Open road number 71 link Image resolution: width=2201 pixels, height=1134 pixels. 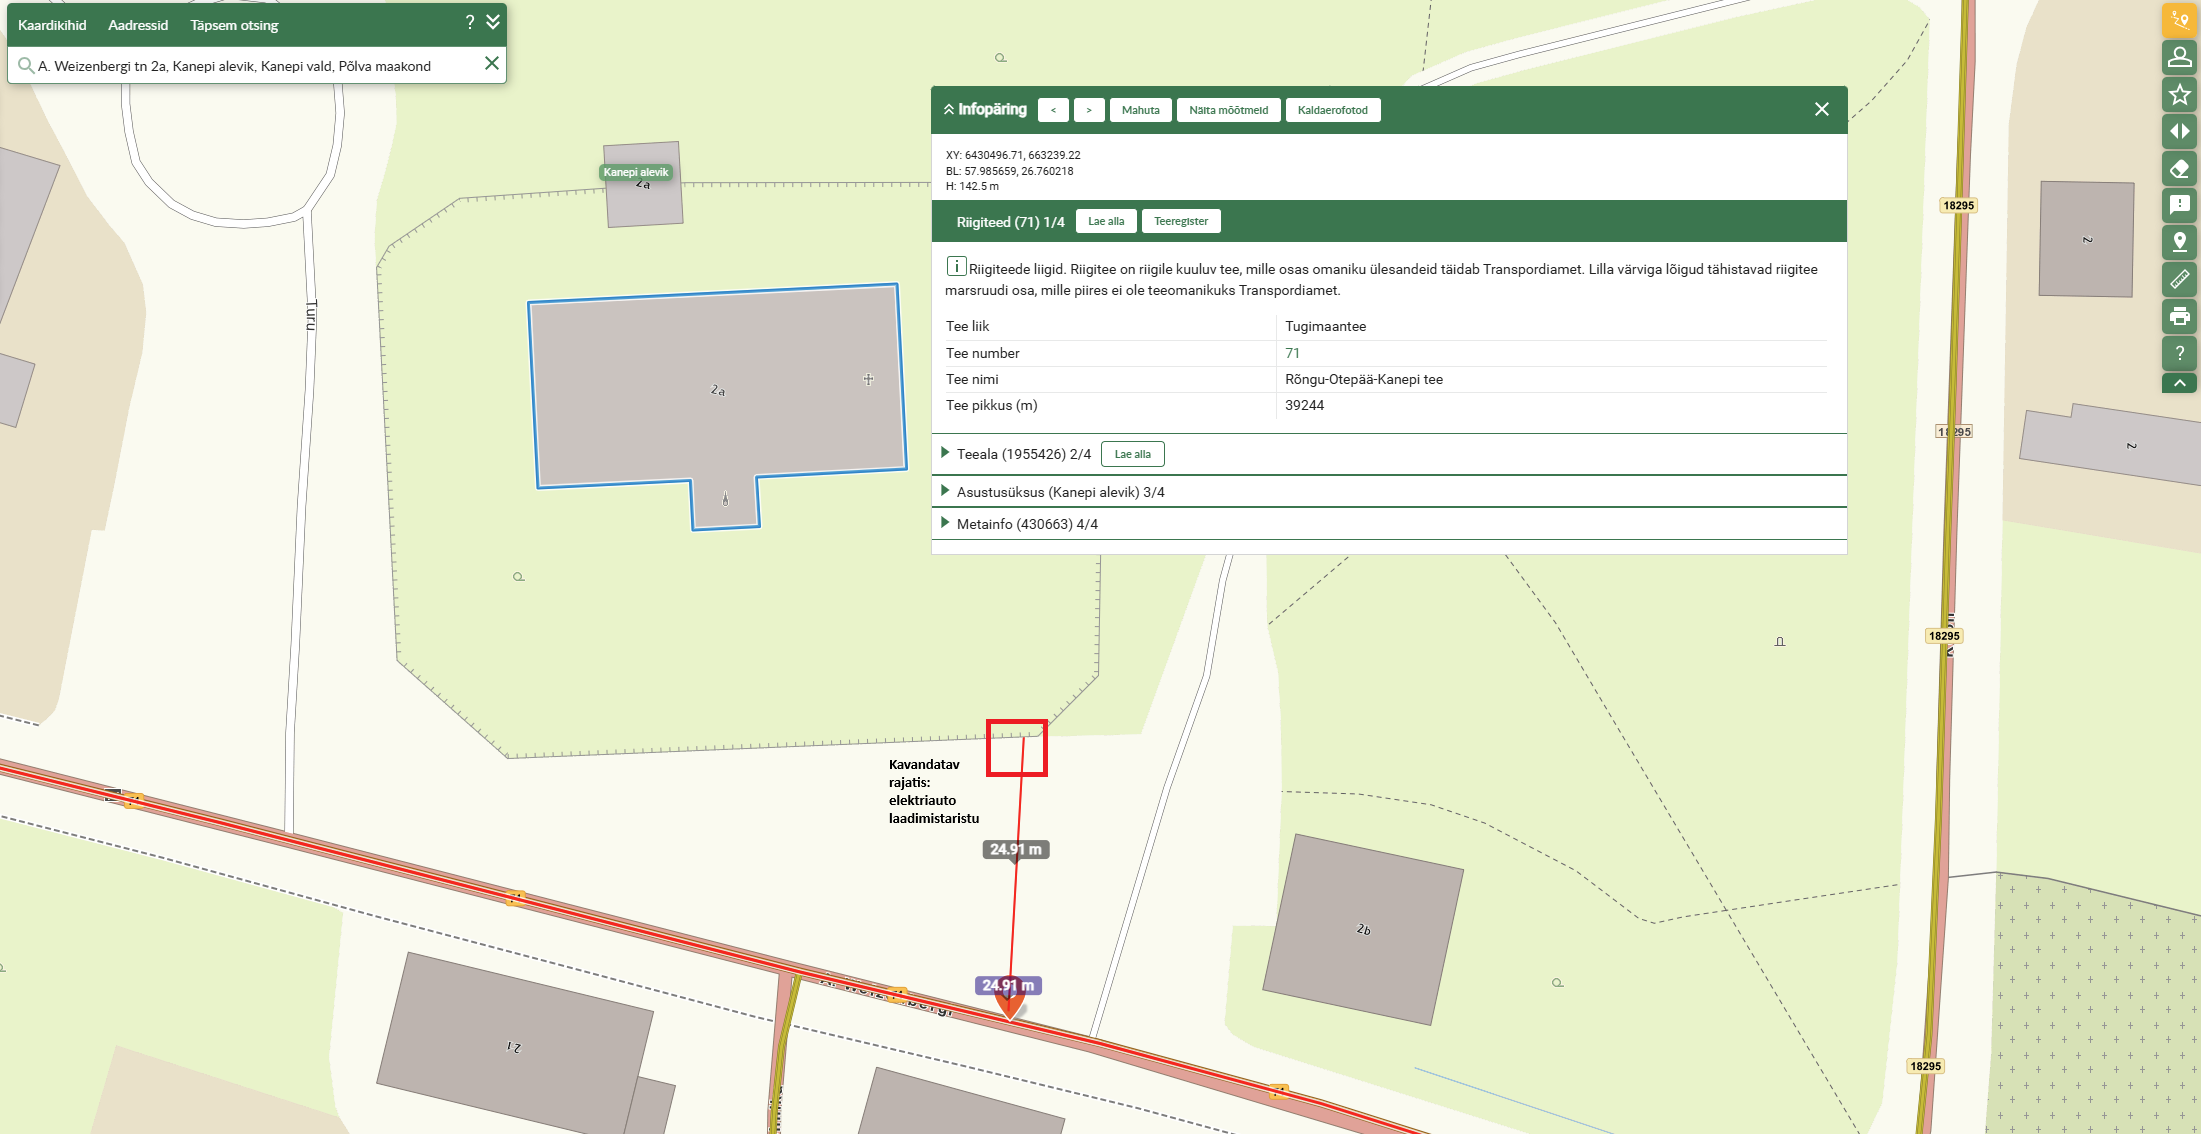point(1292,353)
